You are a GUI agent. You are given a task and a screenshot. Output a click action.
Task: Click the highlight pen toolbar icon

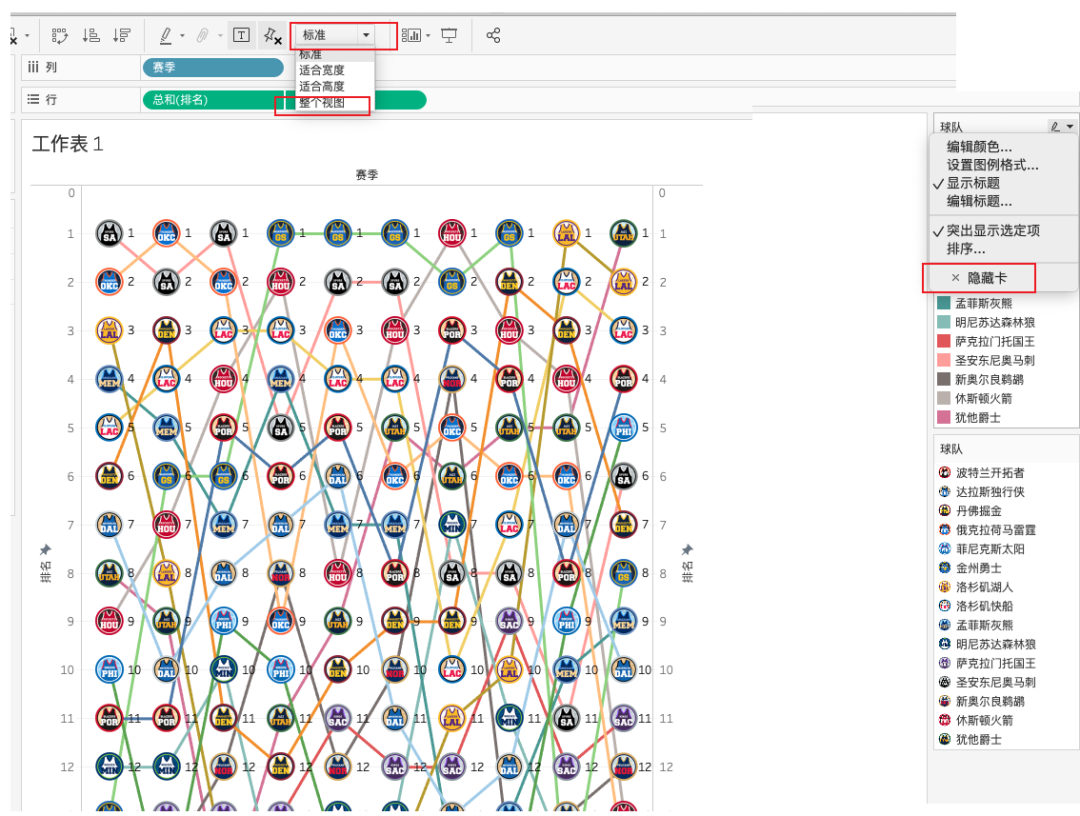(166, 35)
